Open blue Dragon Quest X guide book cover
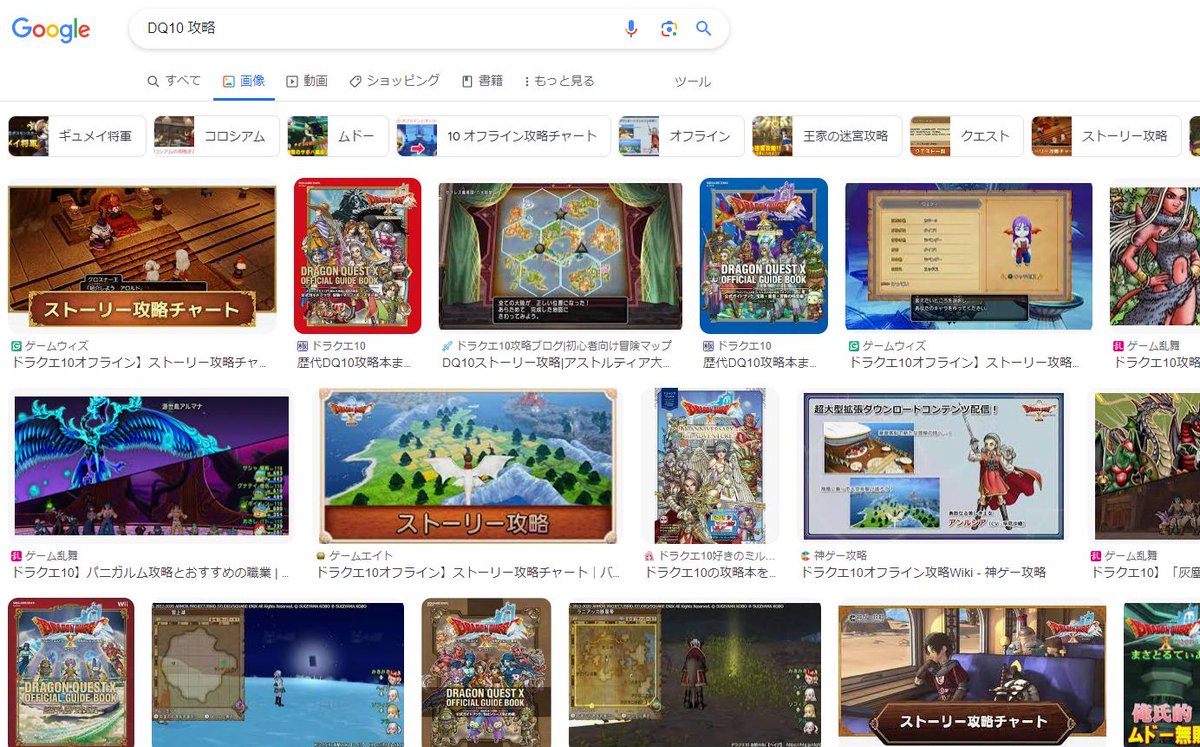This screenshot has width=1200, height=747. (764, 256)
